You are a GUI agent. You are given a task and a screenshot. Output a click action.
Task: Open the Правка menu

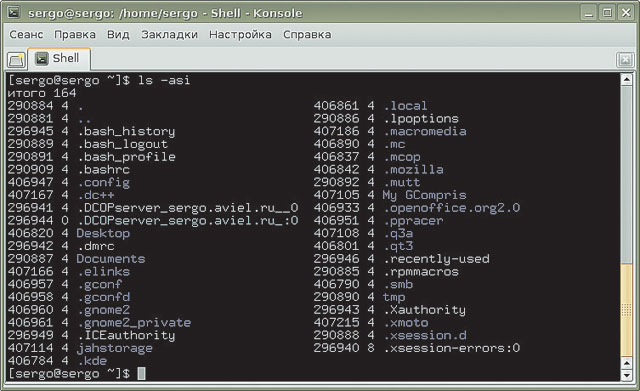75,35
